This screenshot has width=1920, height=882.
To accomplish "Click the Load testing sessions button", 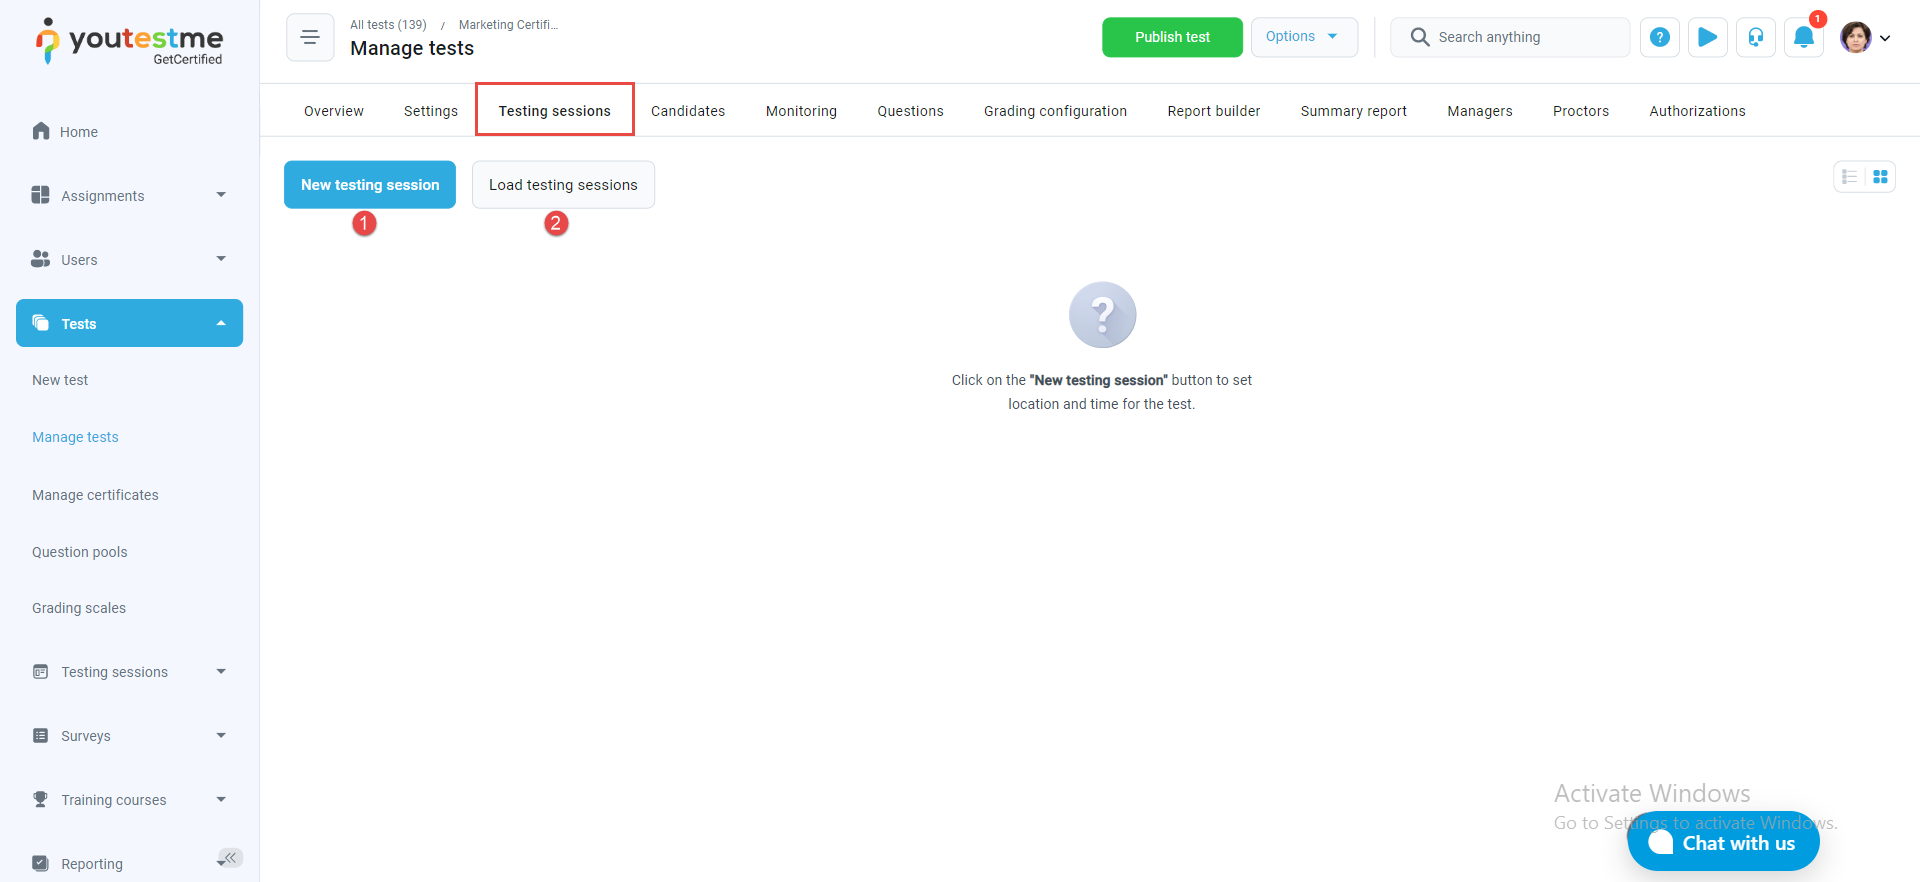I will (x=563, y=185).
